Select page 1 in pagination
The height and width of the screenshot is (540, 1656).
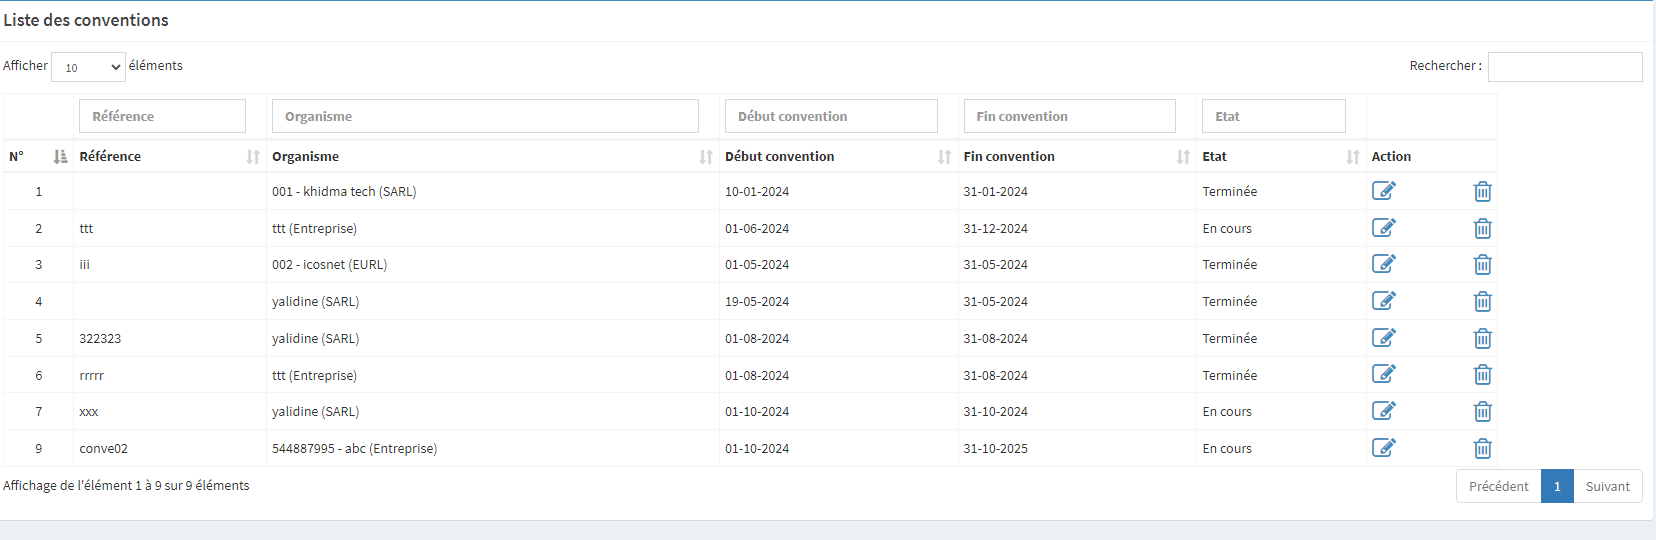(x=1557, y=487)
